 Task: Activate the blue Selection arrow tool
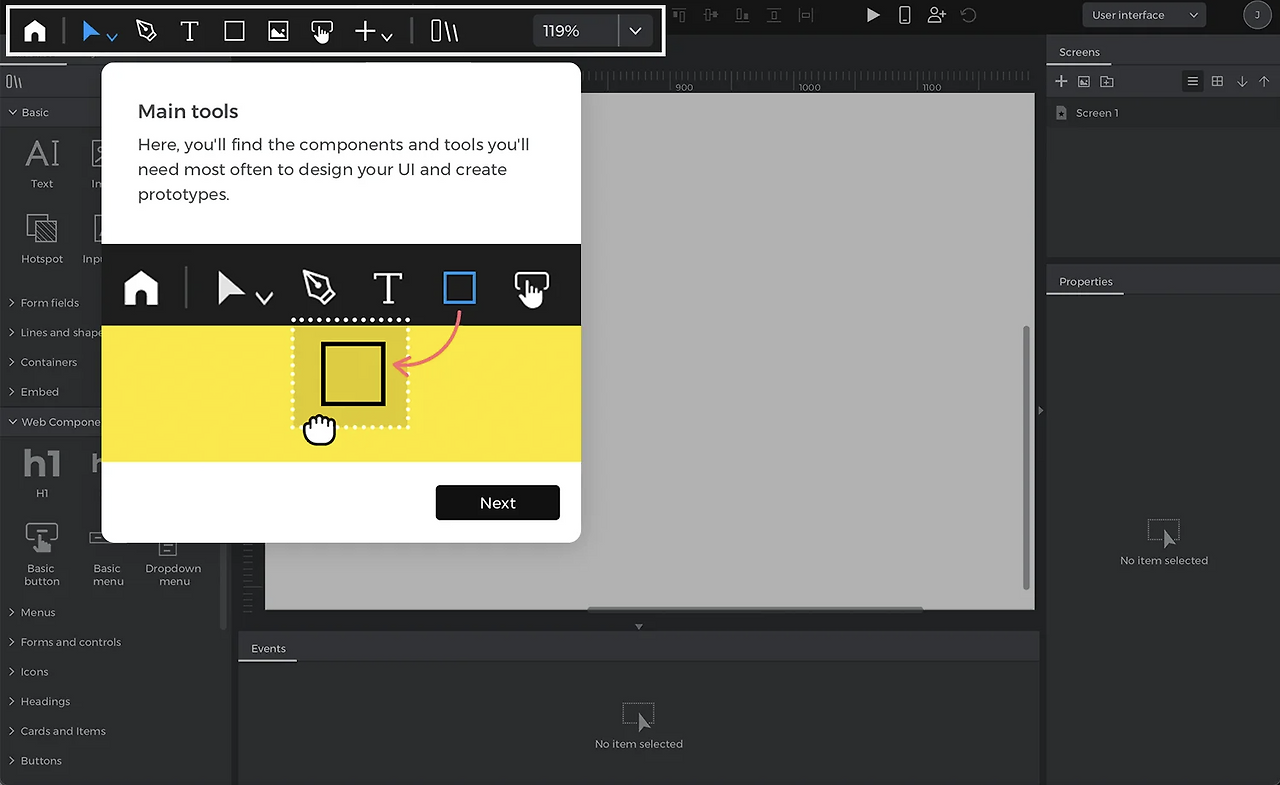tap(92, 31)
